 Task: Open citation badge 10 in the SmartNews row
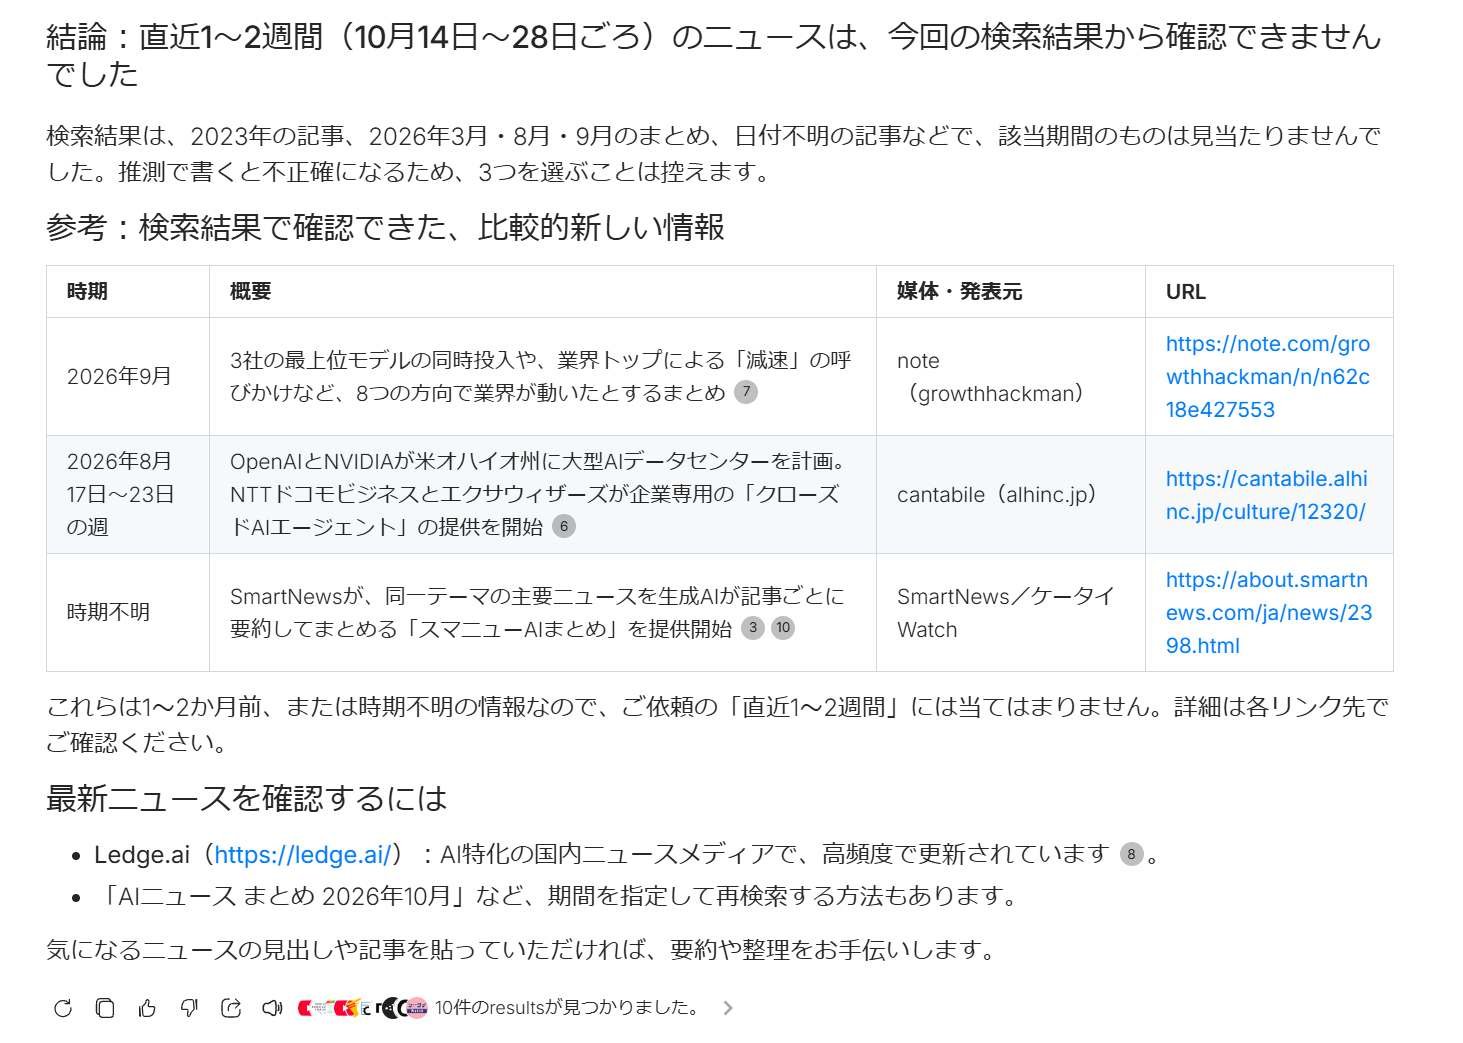pos(783,628)
